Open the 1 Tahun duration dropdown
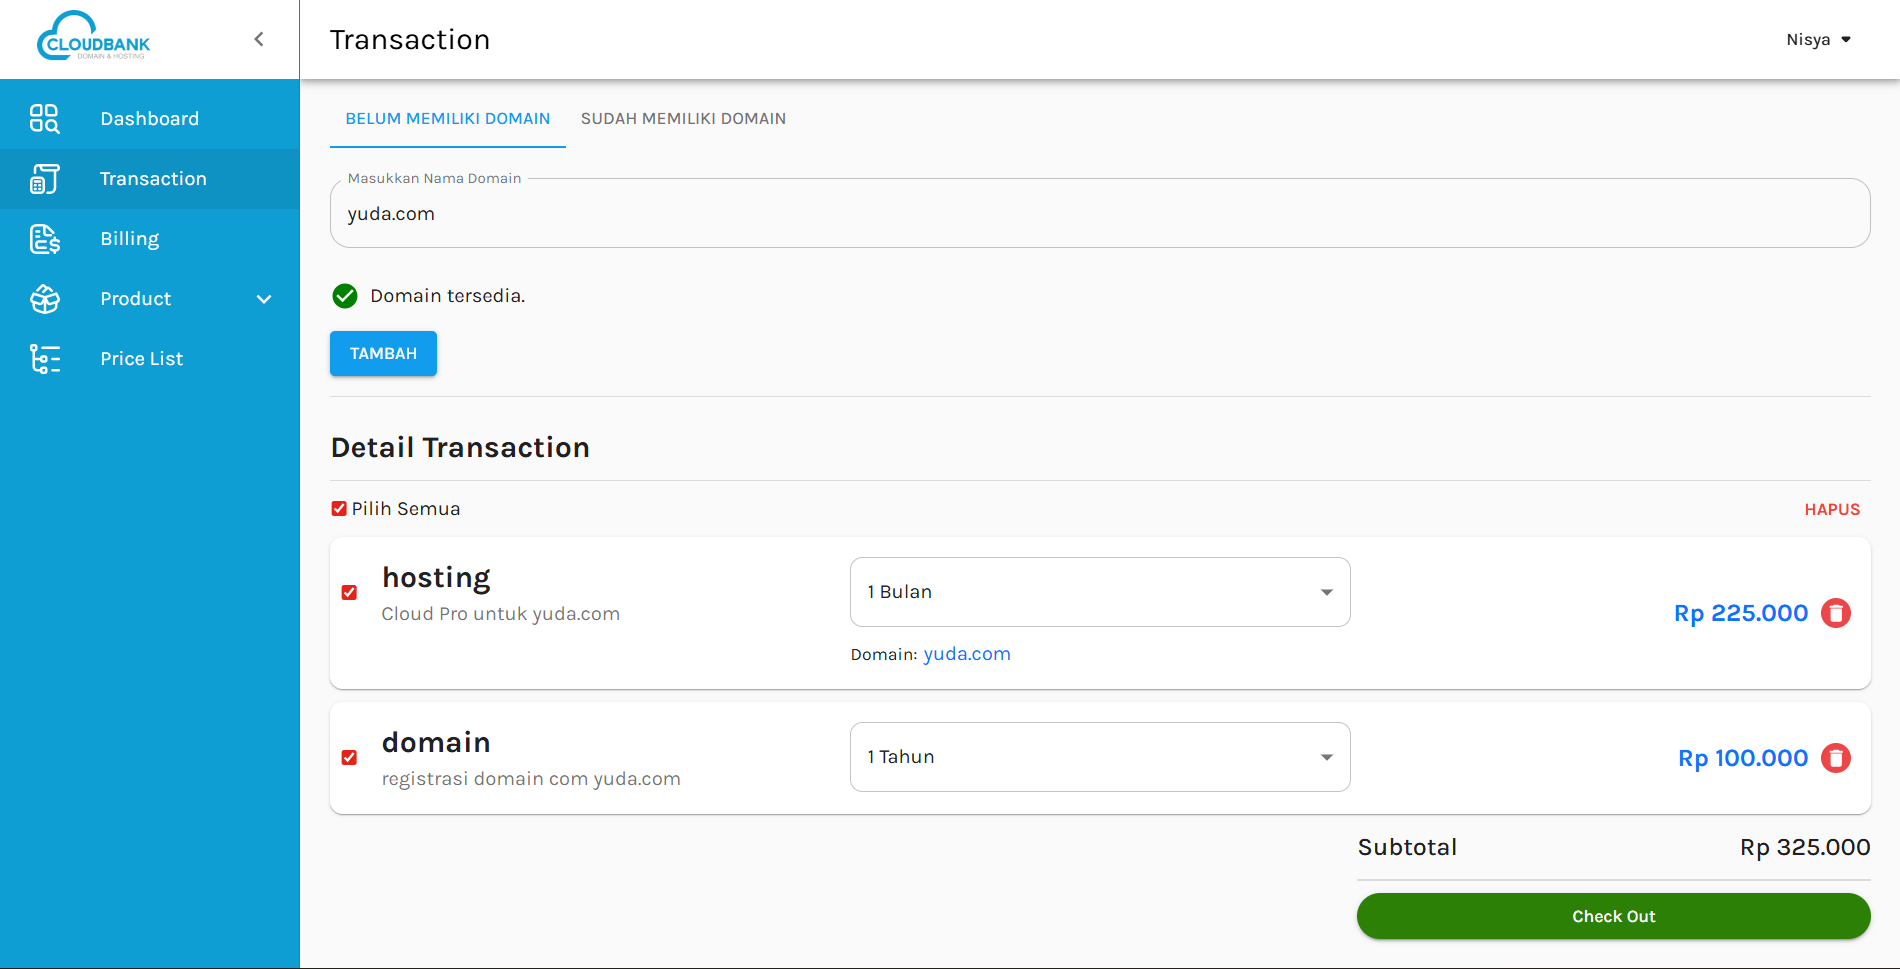Viewport: 1900px width, 969px height. tap(1099, 757)
